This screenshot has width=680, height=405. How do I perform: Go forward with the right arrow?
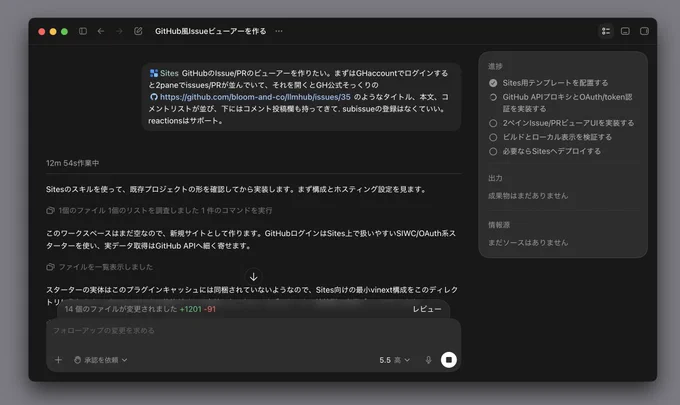[119, 31]
